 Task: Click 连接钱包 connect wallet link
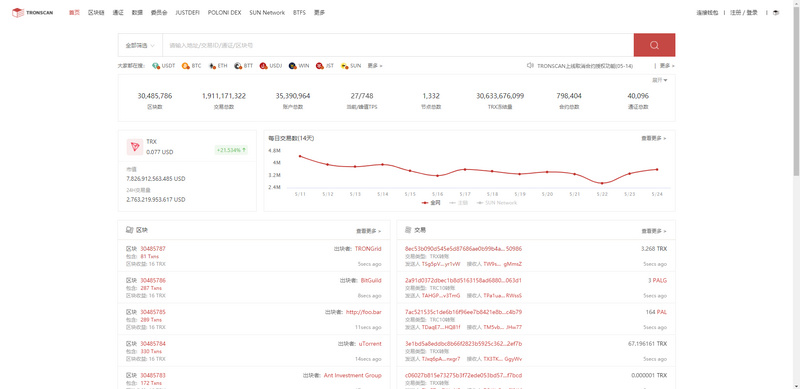pyautogui.click(x=707, y=13)
